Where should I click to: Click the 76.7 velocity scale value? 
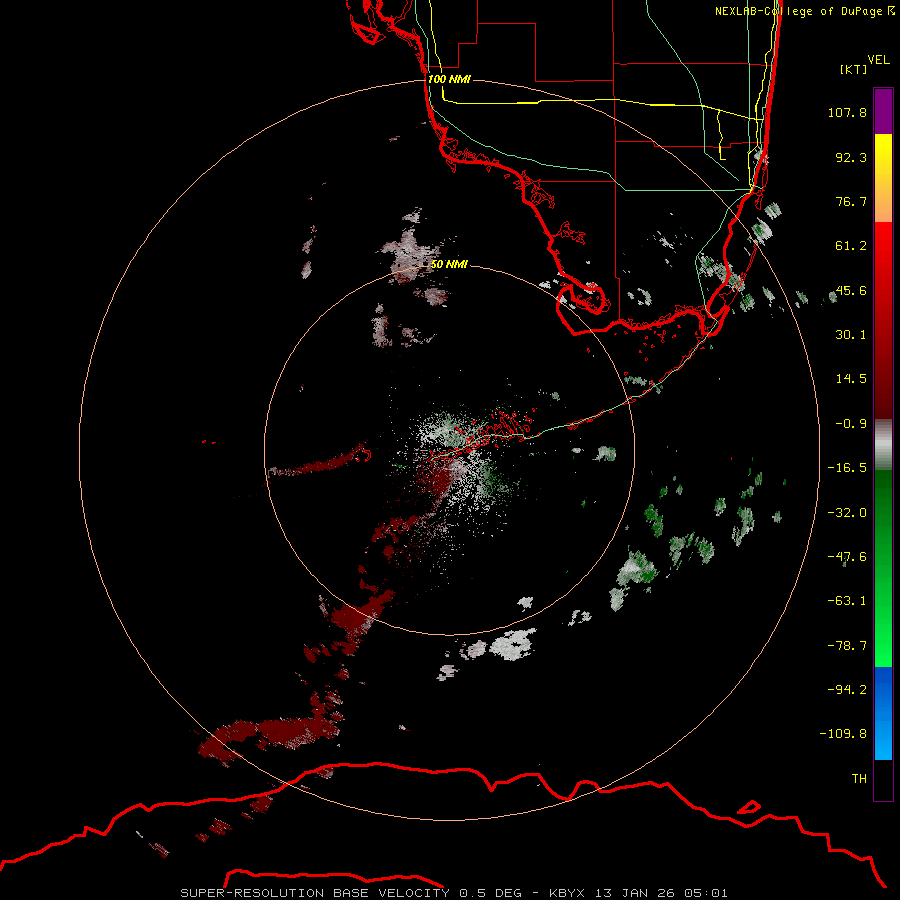[851, 201]
